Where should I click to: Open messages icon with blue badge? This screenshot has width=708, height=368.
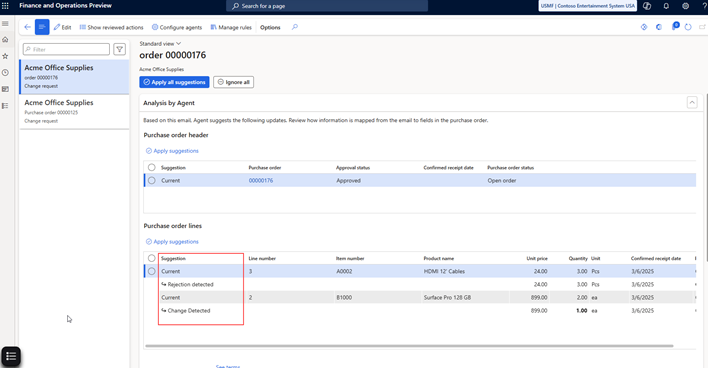(675, 26)
